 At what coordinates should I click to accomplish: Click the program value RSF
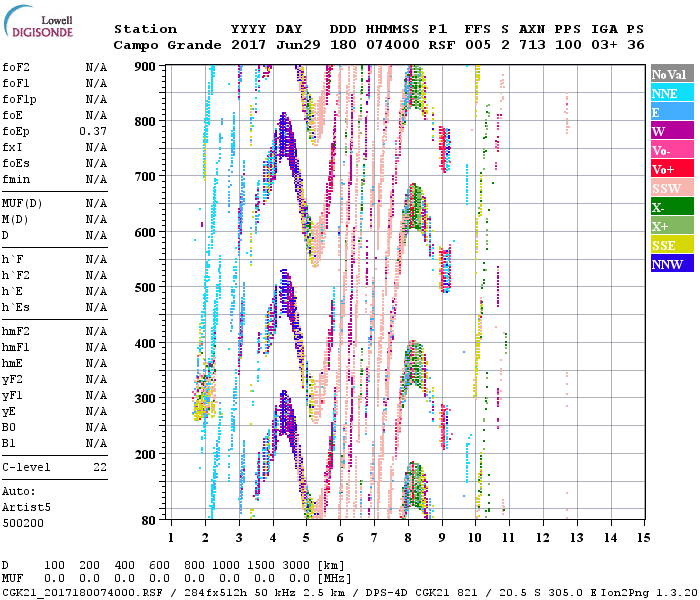tap(442, 45)
